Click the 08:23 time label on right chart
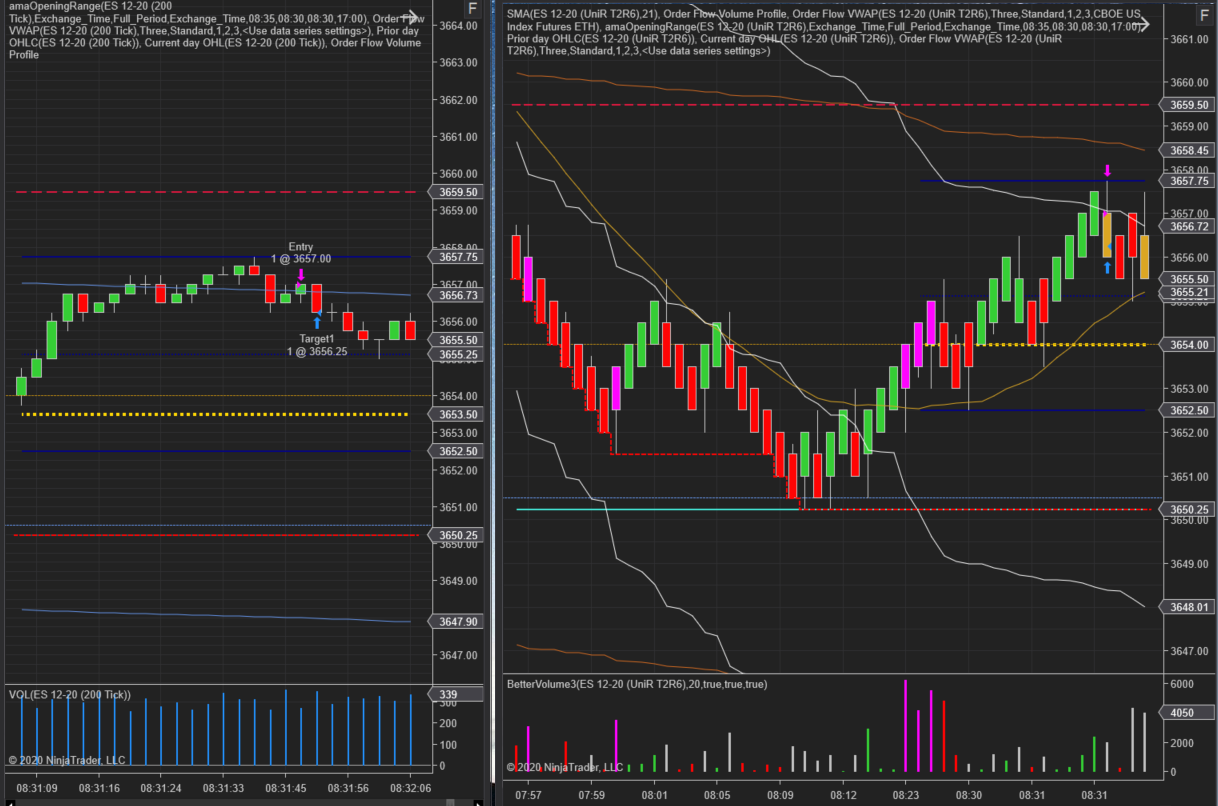The width and height of the screenshot is (1218, 806). tap(905, 795)
